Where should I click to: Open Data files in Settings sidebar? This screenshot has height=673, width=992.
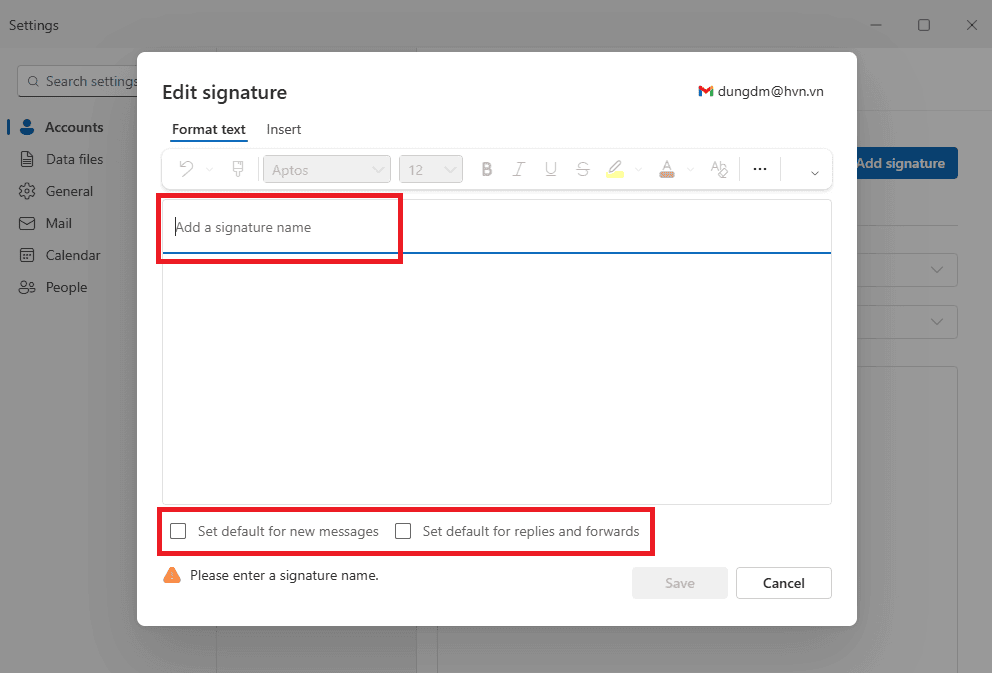74,159
